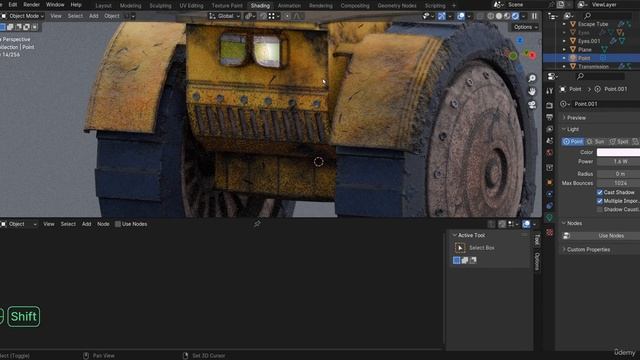640x360 pixels.
Task: Enable Use Nodes checkbox in shader editor
Action: coord(118,224)
